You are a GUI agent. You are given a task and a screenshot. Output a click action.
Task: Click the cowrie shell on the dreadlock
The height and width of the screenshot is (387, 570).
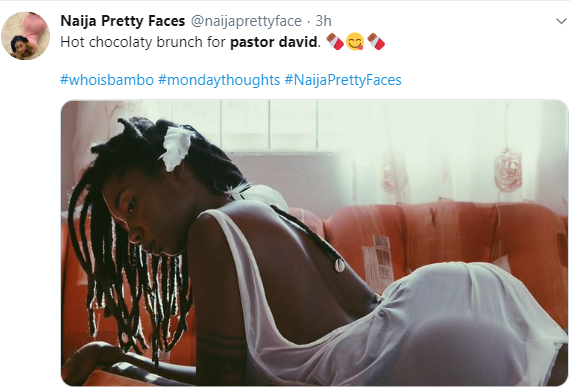click(x=340, y=265)
